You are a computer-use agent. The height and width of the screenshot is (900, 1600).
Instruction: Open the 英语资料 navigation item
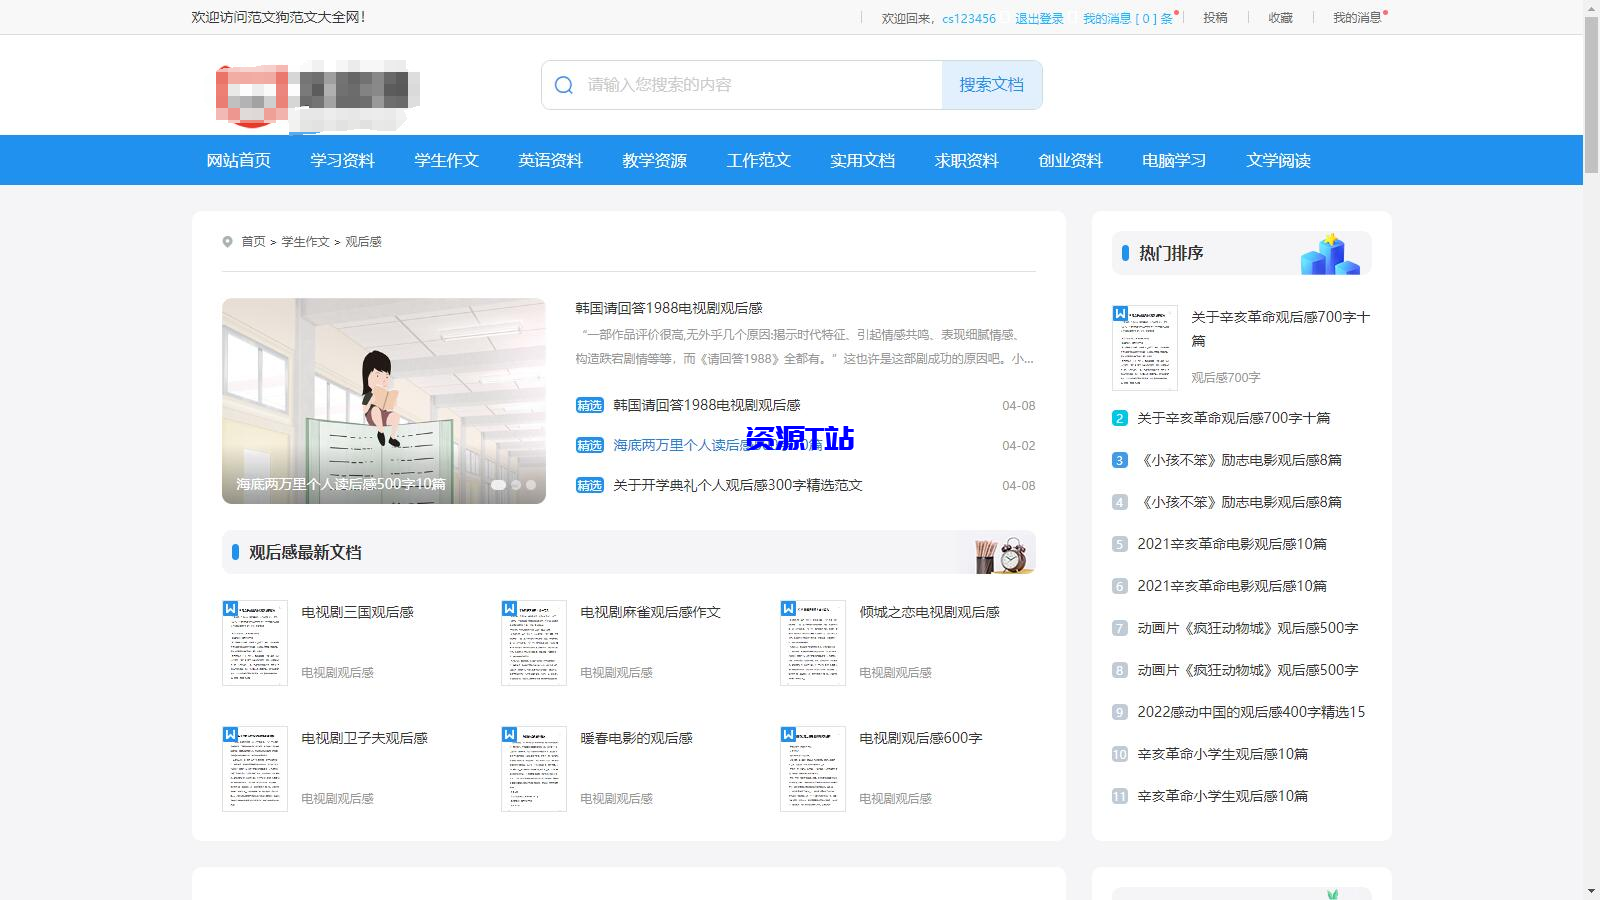coord(550,160)
